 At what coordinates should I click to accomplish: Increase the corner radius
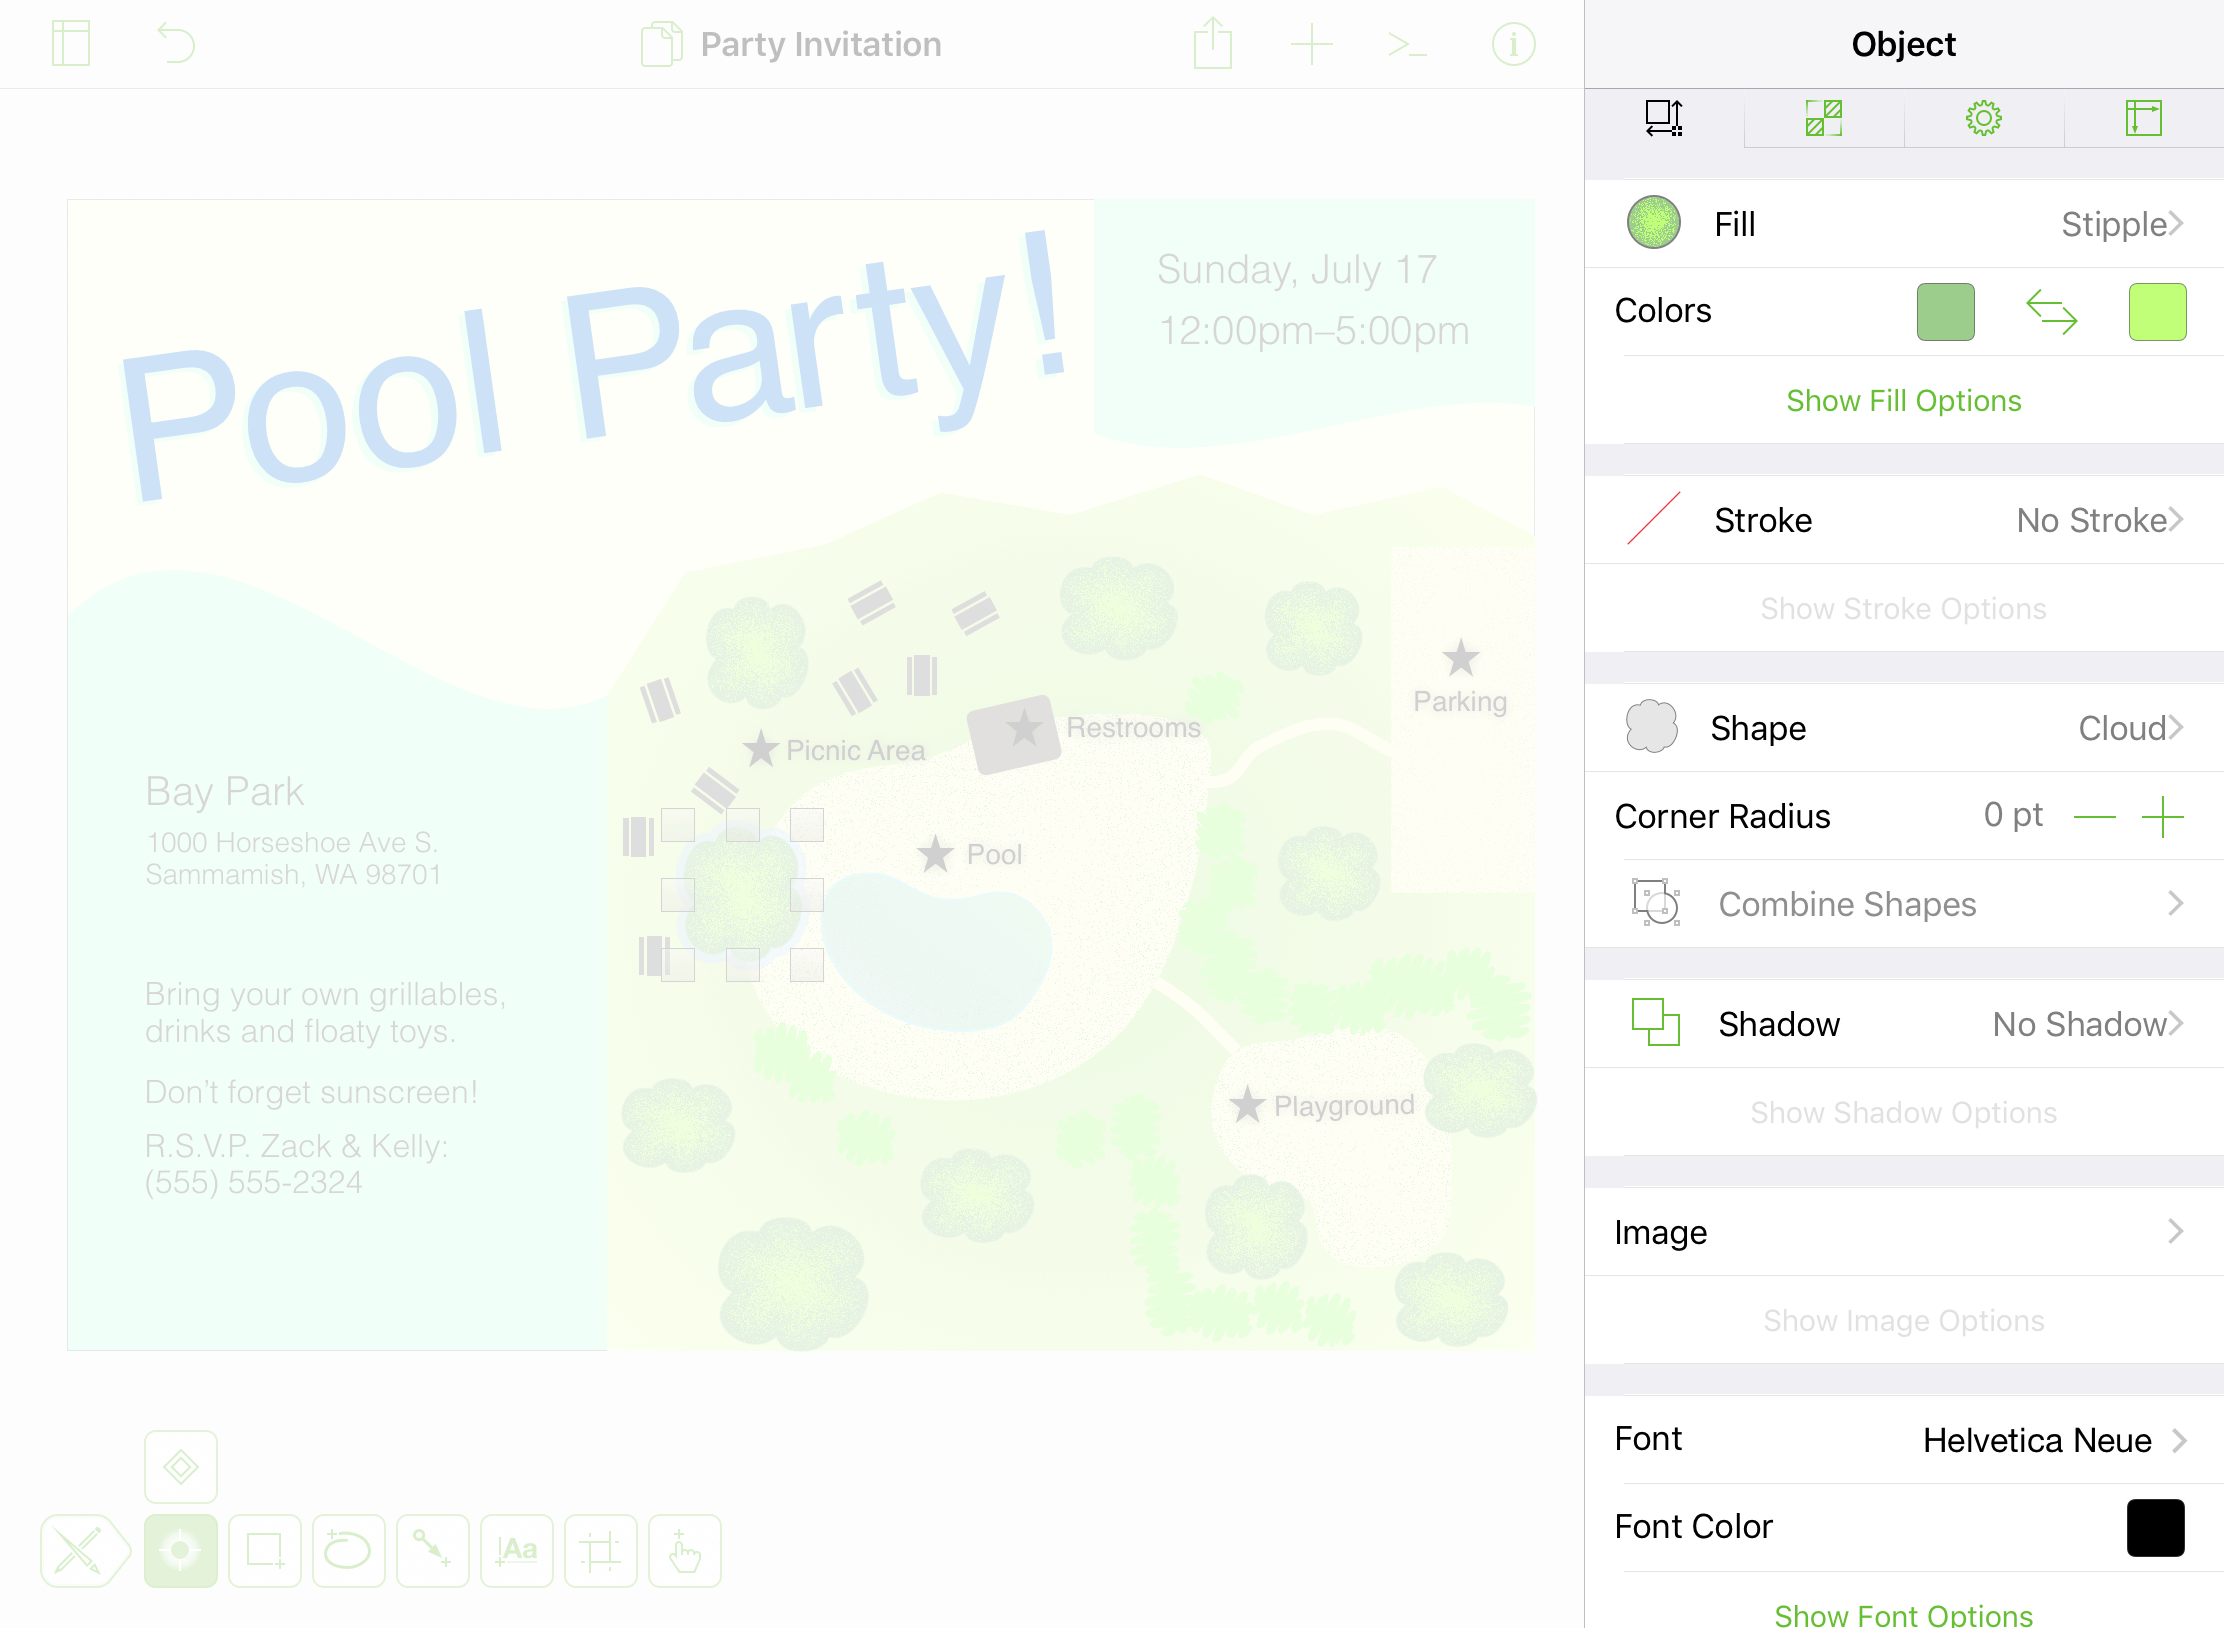pos(2162,817)
